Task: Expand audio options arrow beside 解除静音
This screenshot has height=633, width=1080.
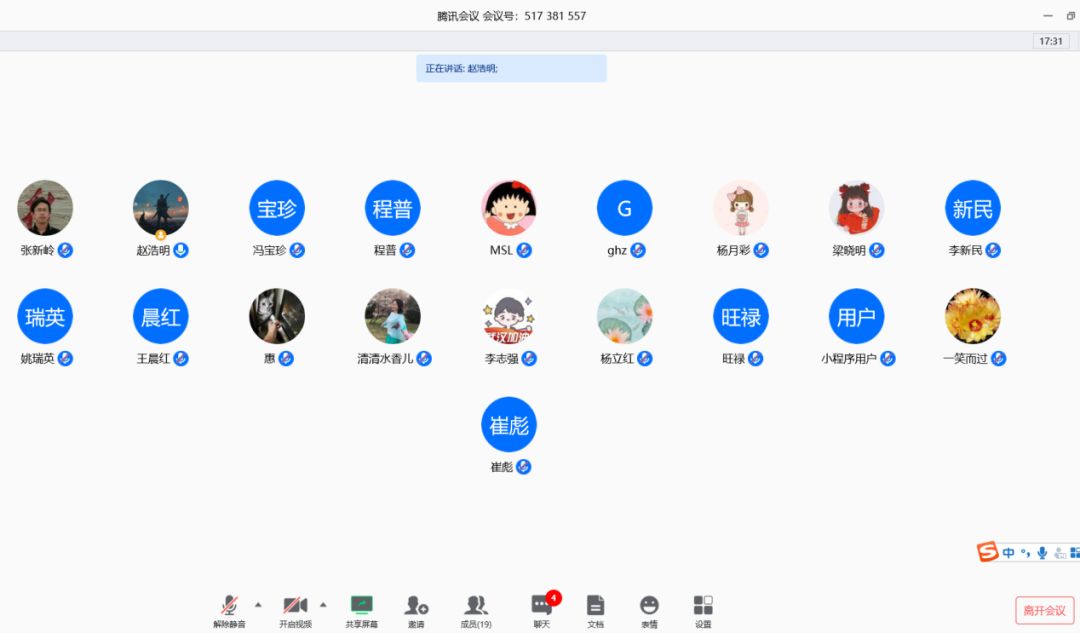Action: tap(258, 604)
